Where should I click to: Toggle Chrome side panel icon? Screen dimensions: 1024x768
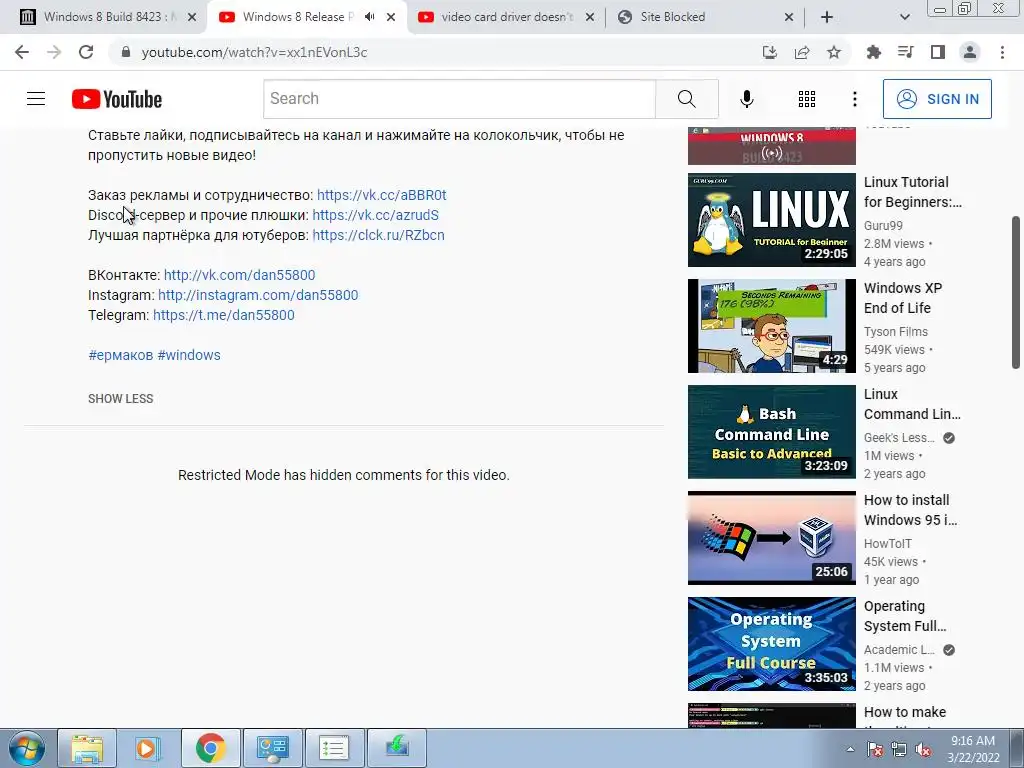click(937, 52)
